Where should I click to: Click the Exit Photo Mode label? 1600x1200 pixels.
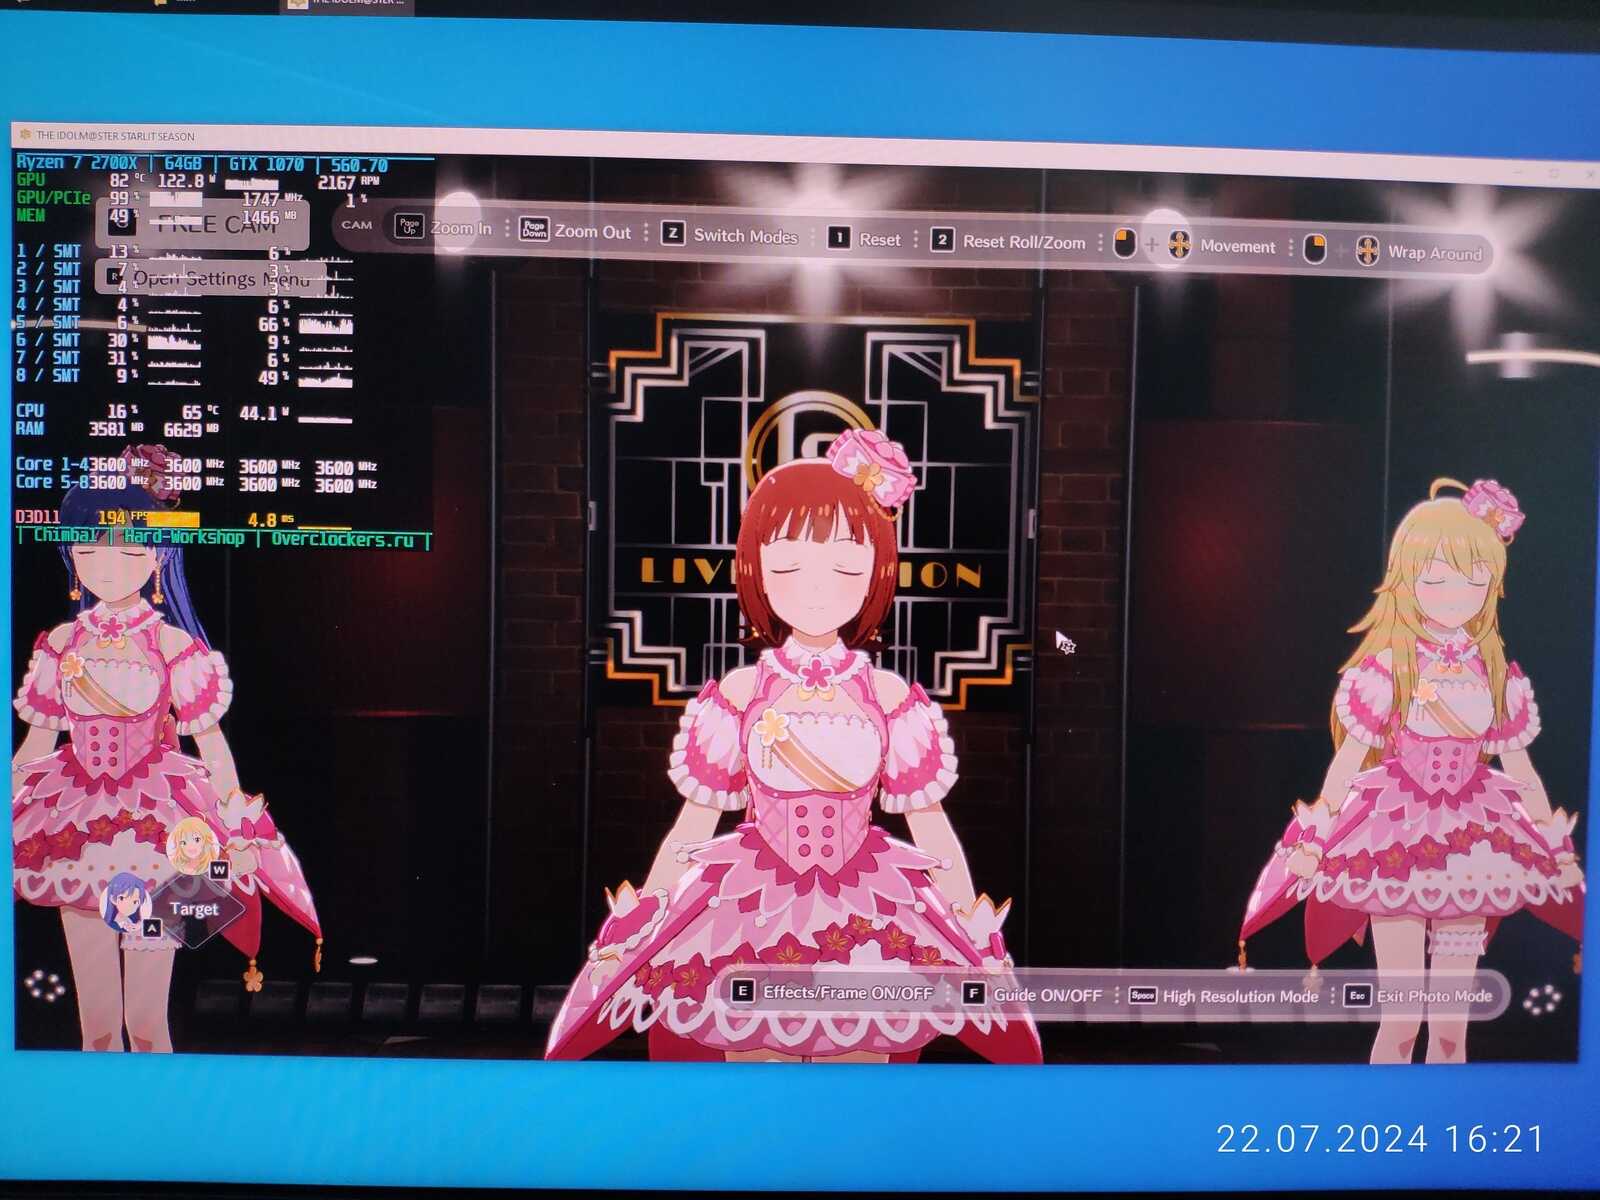click(1434, 997)
